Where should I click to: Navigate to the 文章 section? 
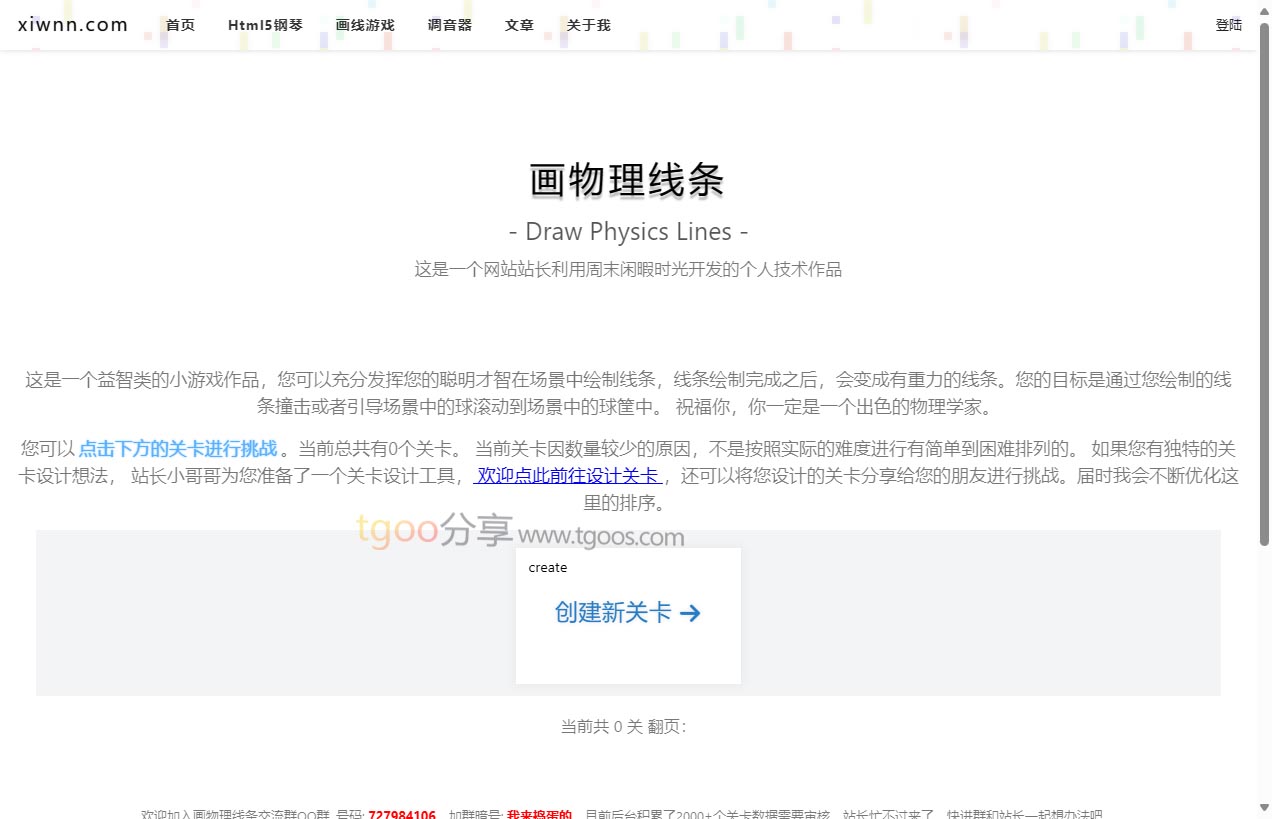pyautogui.click(x=519, y=25)
